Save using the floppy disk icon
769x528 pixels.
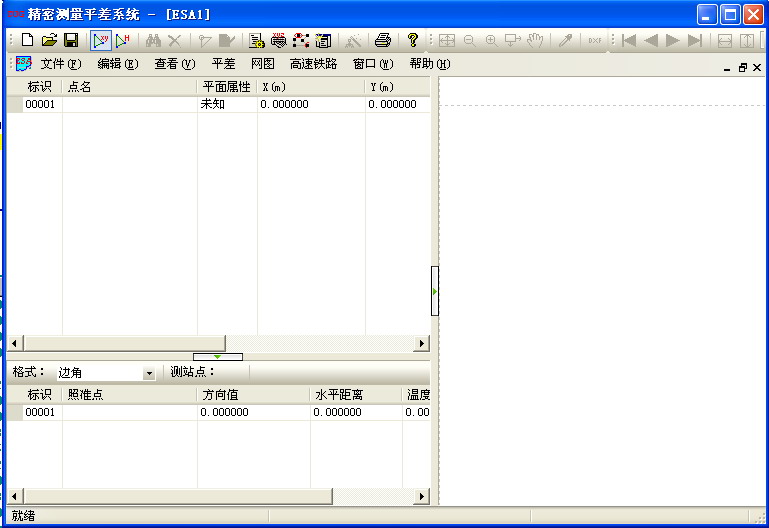[71, 40]
